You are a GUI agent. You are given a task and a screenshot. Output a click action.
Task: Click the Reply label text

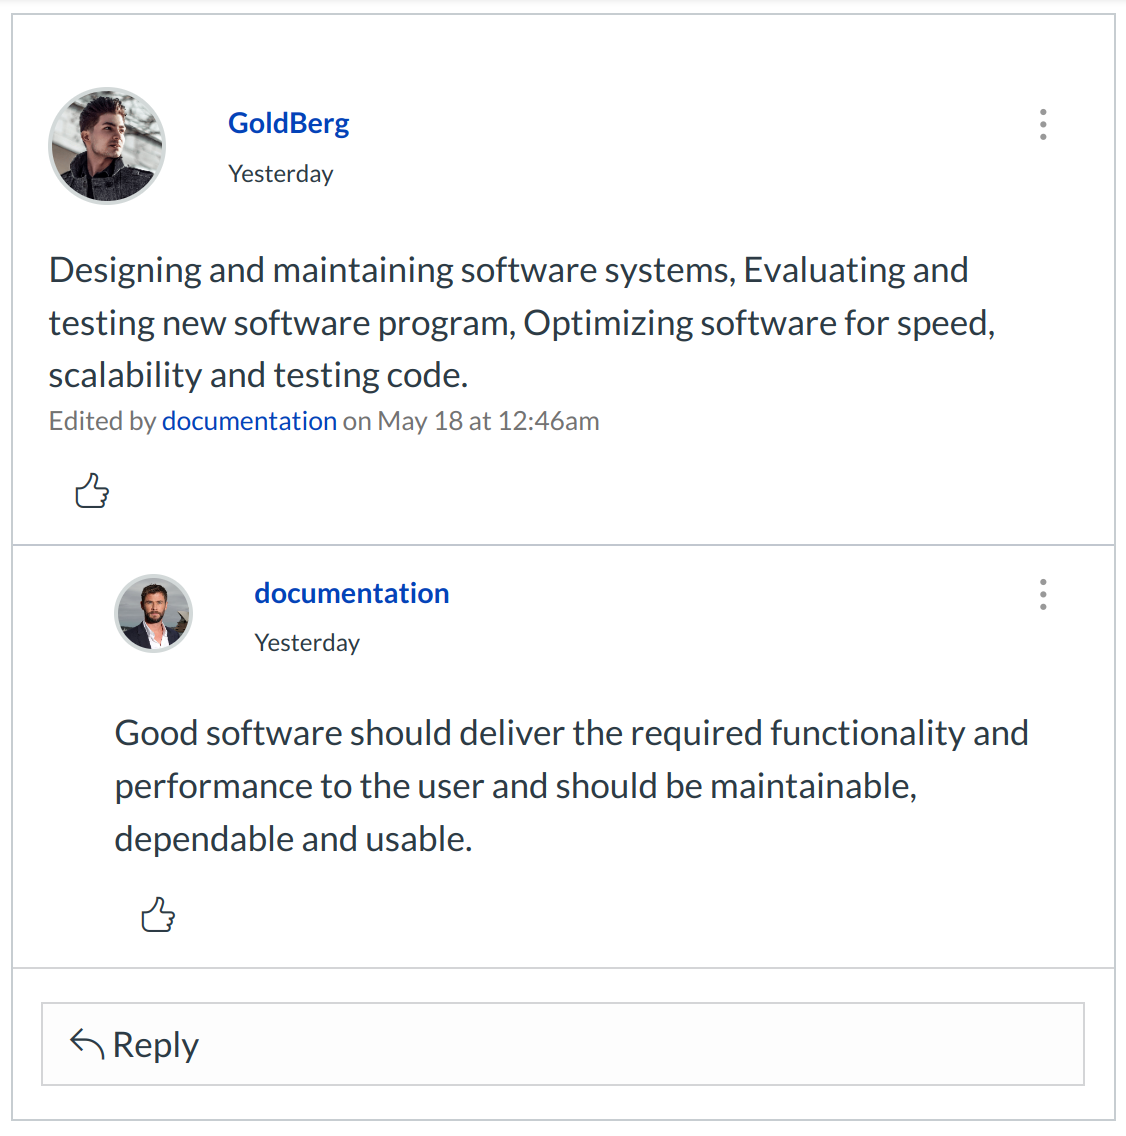click(x=156, y=1045)
